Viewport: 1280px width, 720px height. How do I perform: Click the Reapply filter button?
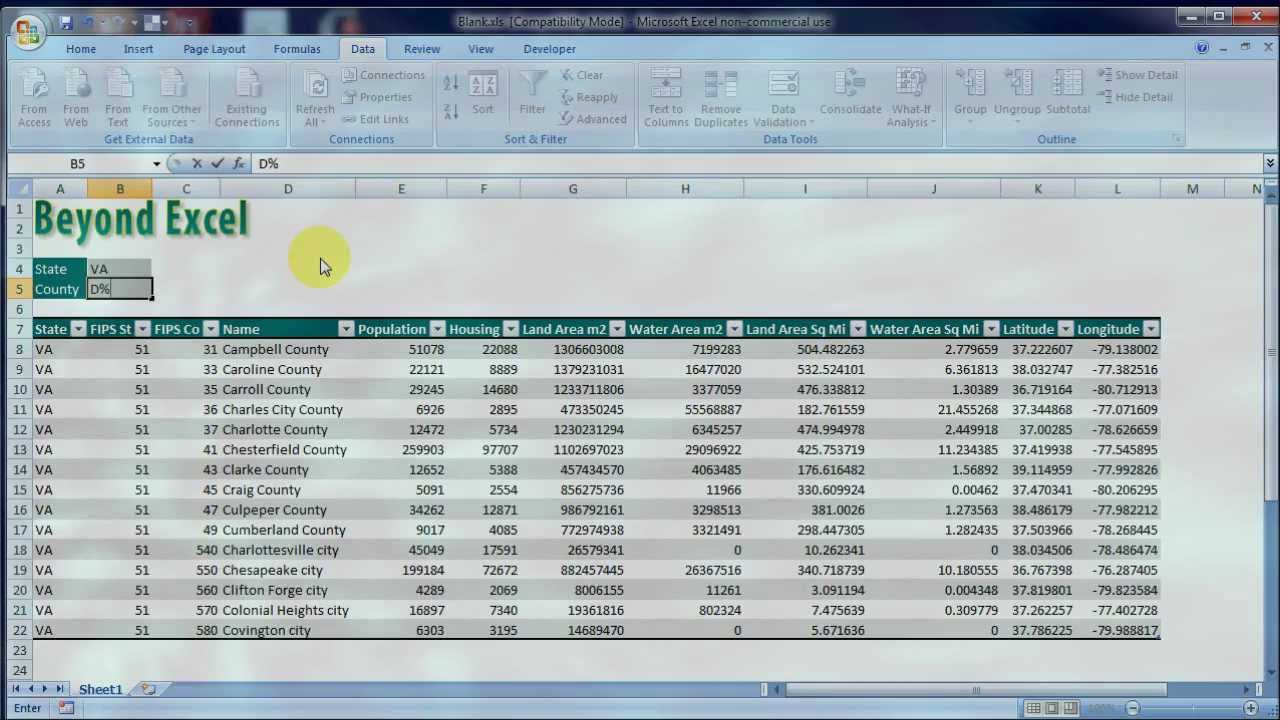[x=588, y=97]
